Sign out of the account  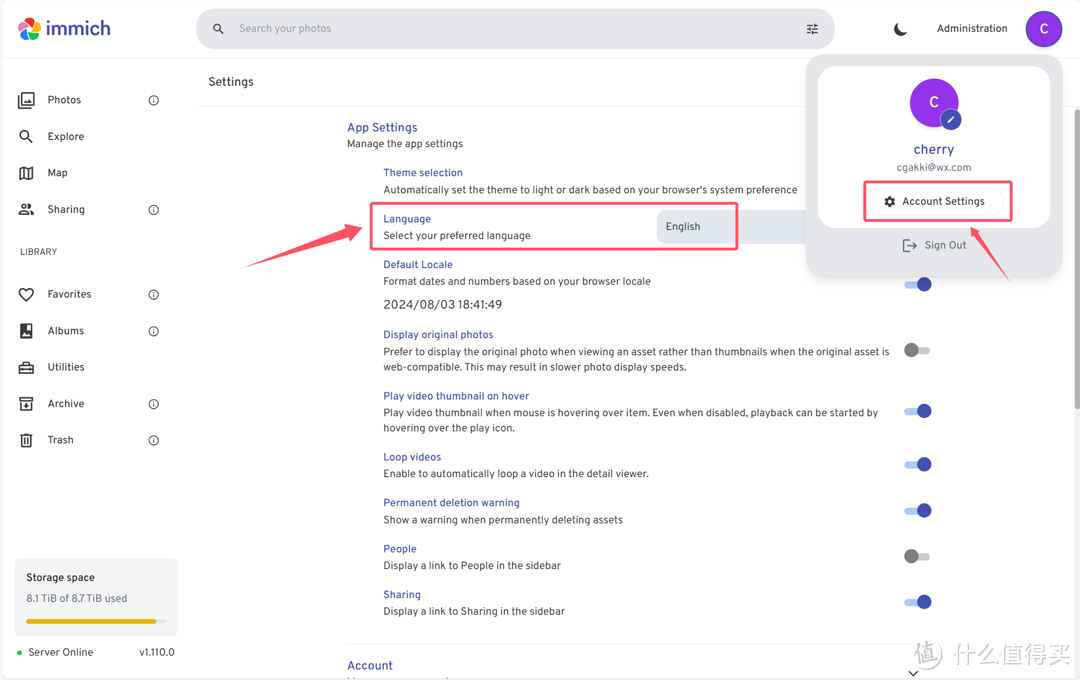click(x=934, y=245)
